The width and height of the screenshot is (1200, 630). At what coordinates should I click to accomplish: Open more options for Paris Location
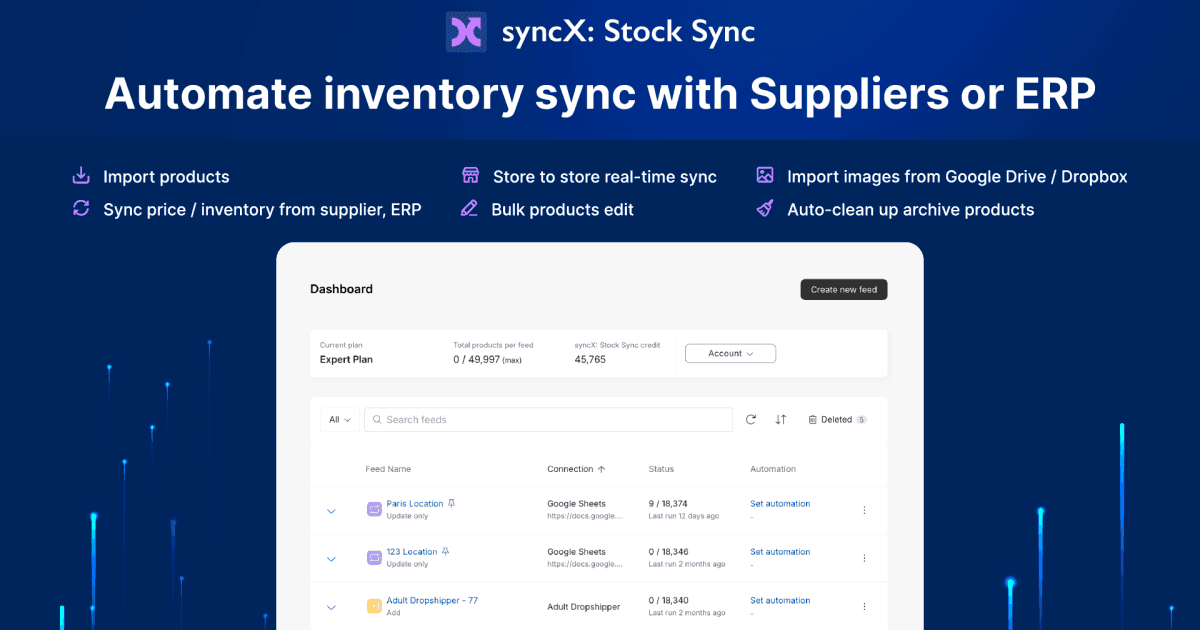tap(864, 510)
